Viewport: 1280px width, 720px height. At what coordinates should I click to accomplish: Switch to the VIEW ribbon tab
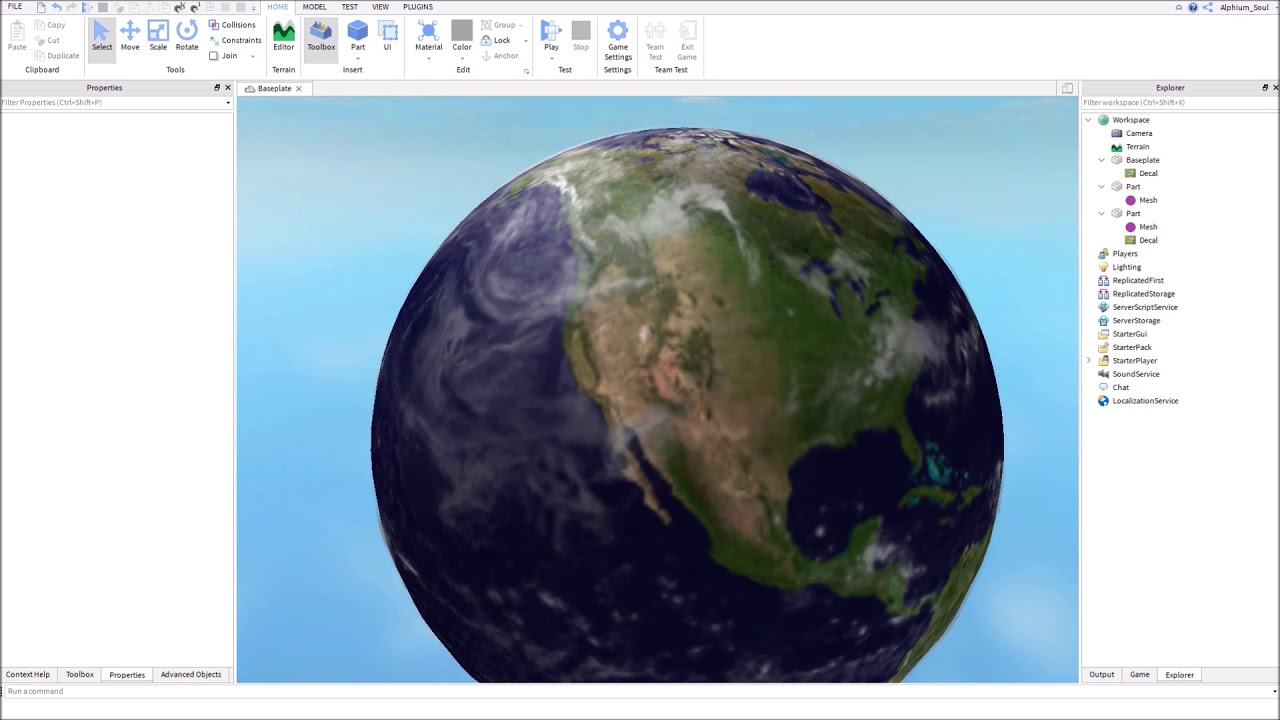pos(380,7)
